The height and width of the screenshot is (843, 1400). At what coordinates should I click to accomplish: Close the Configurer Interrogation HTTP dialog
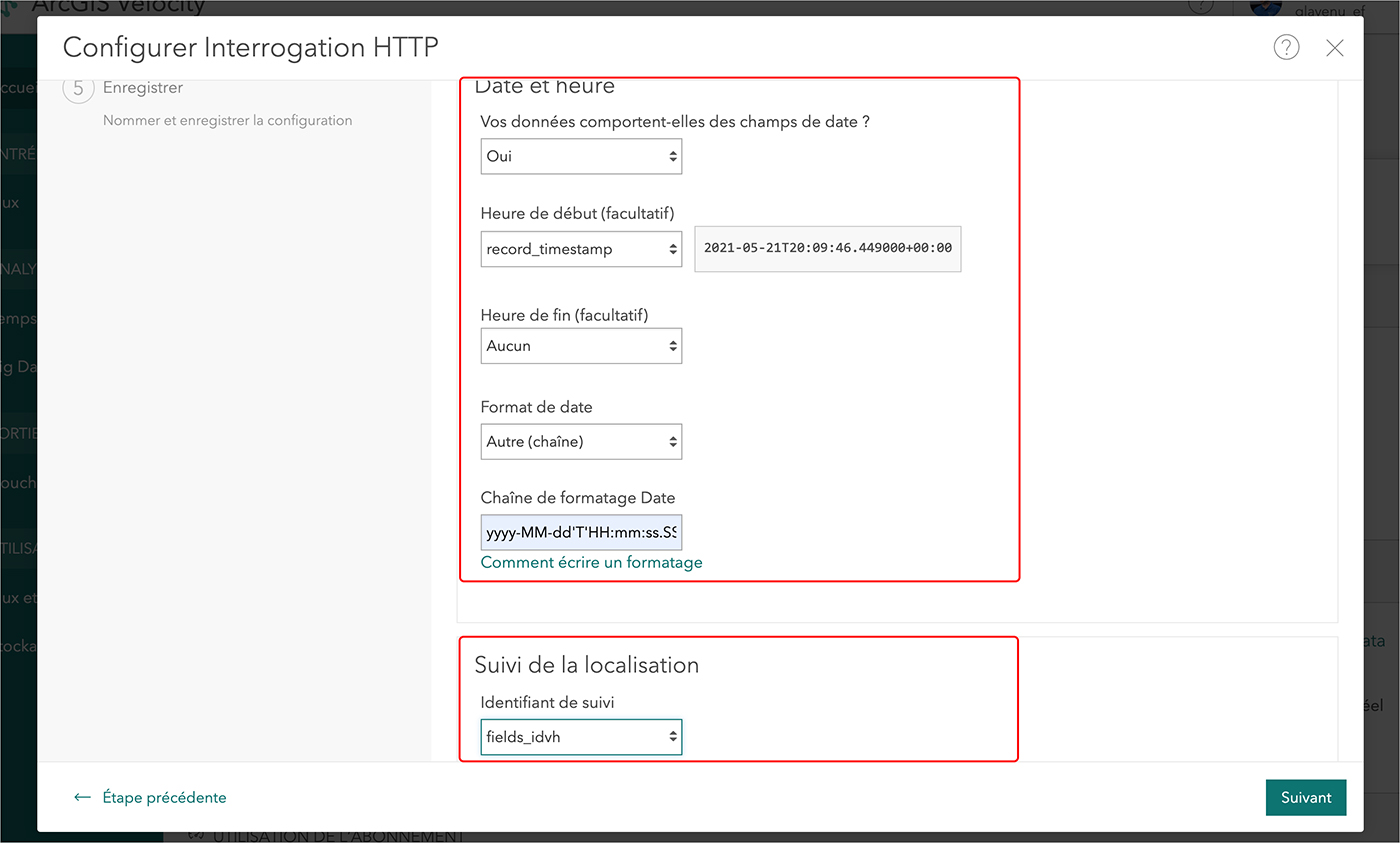point(1334,48)
